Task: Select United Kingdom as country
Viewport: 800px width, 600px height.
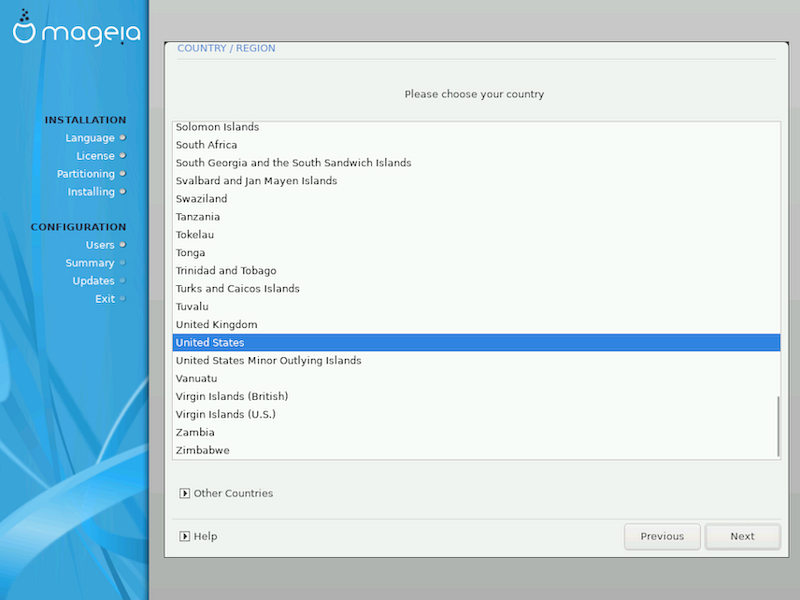Action: point(477,324)
